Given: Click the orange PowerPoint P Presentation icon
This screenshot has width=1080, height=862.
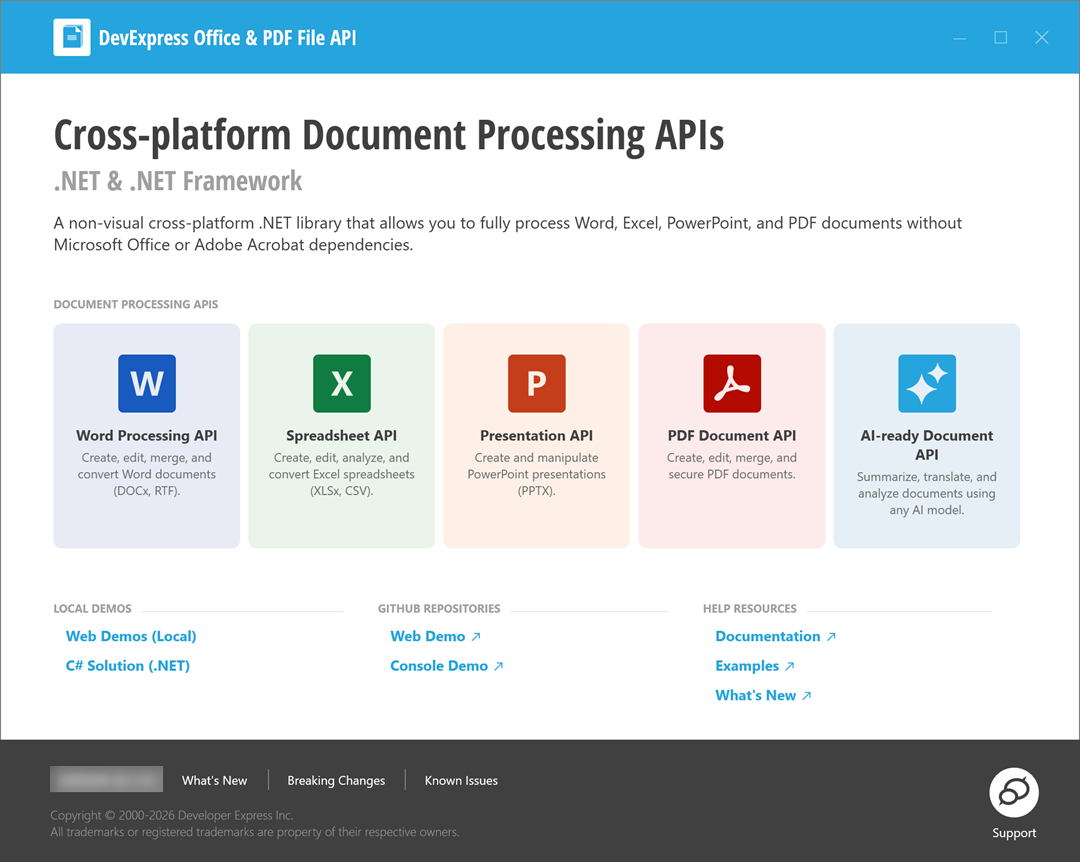Looking at the screenshot, I should click(537, 383).
